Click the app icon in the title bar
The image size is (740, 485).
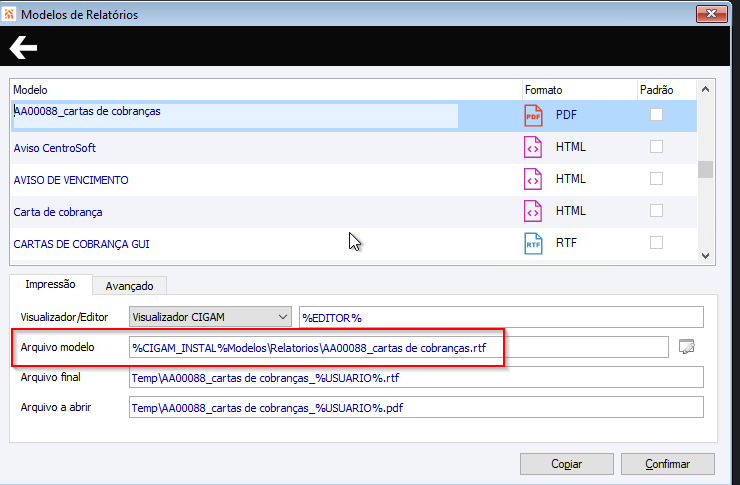point(9,14)
